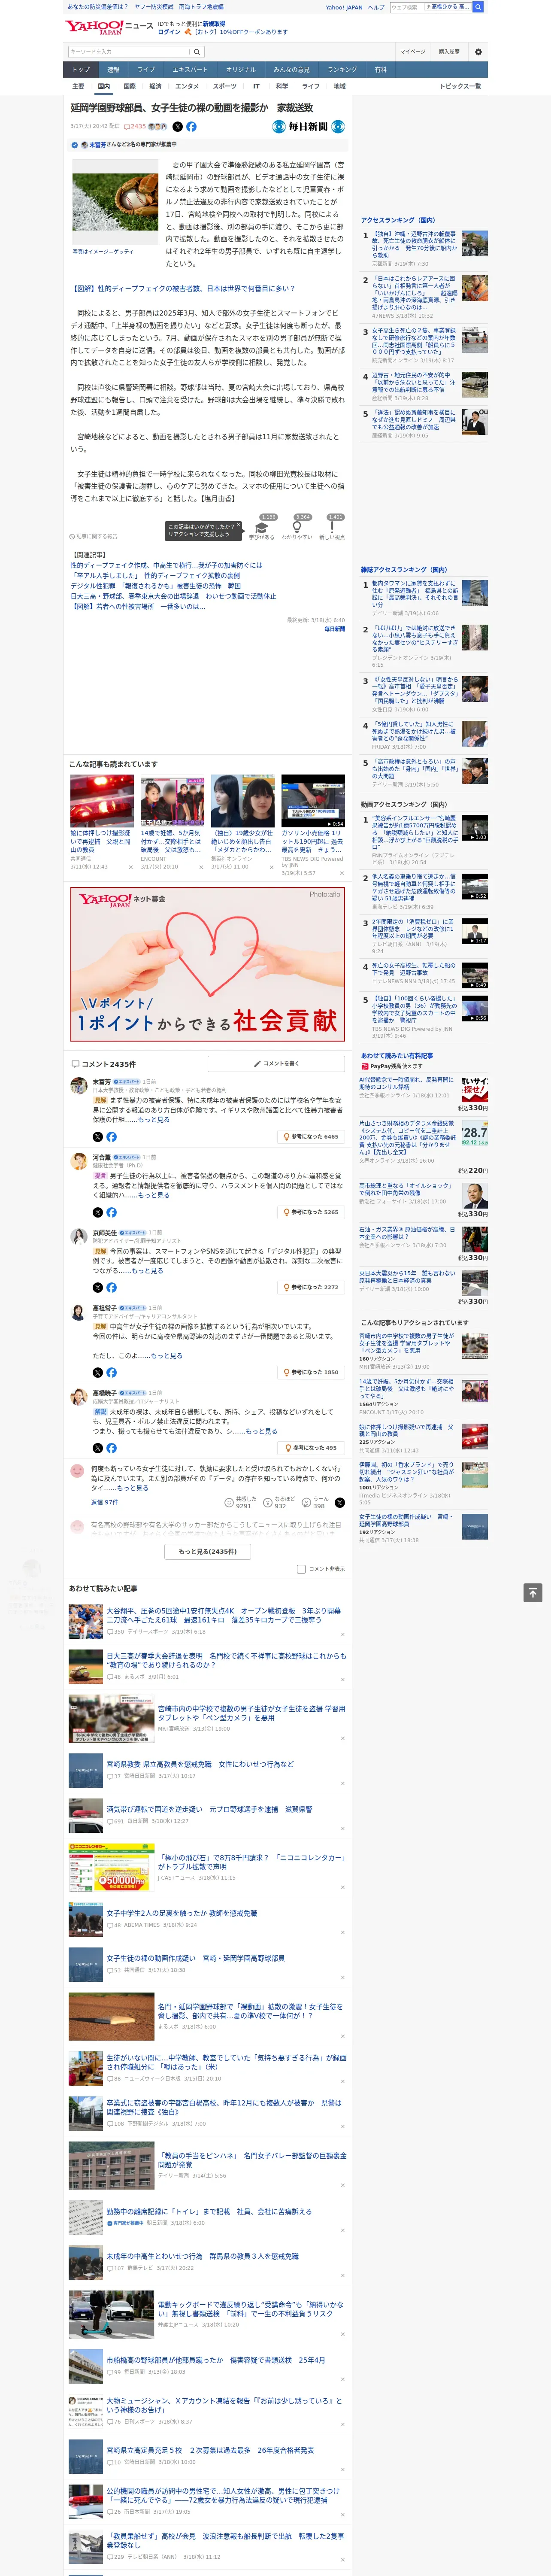Open the エキスパート navigation tab
This screenshot has width=551, height=2576.
[190, 69]
